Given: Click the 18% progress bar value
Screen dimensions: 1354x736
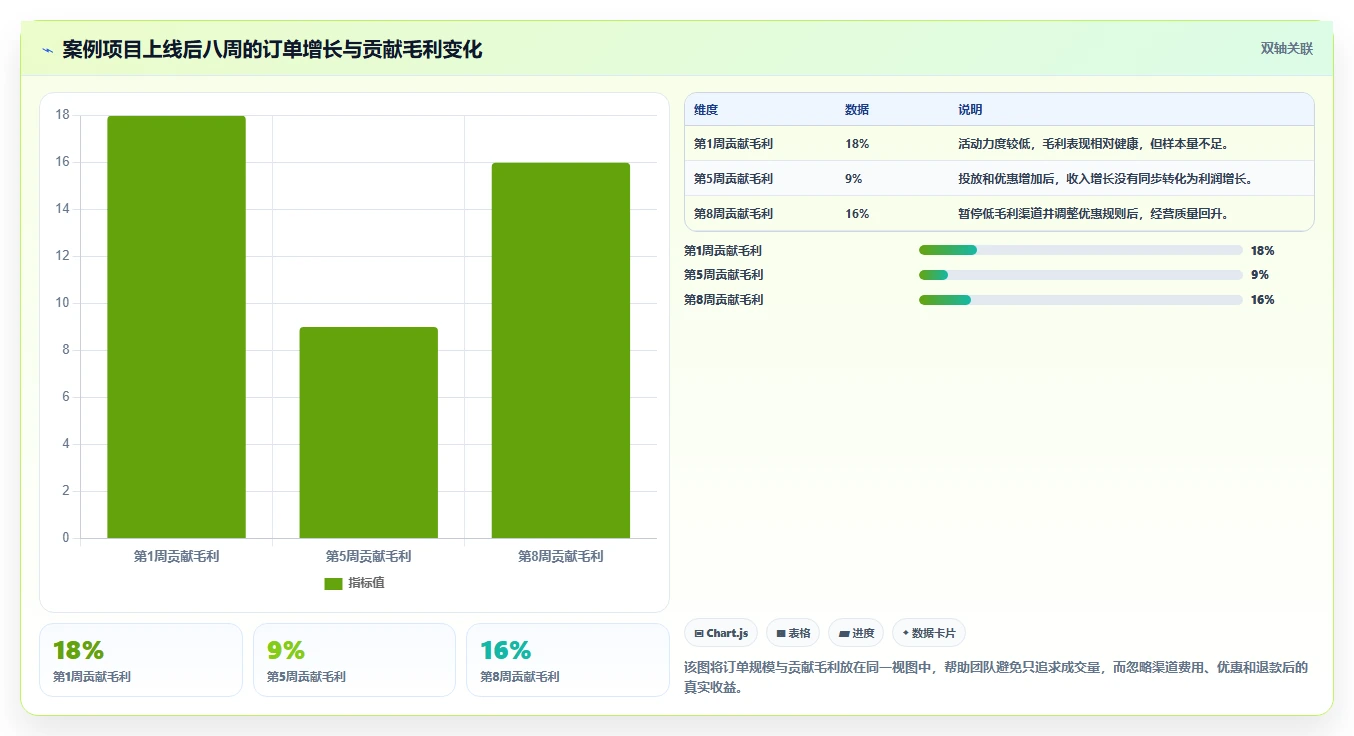Looking at the screenshot, I should tap(1262, 251).
